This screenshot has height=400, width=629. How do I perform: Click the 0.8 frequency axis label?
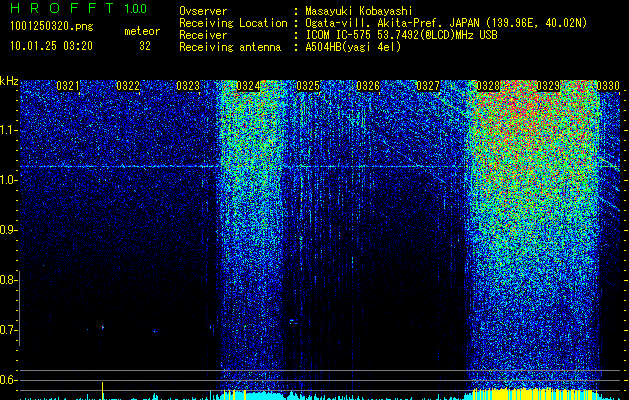pyautogui.click(x=8, y=280)
